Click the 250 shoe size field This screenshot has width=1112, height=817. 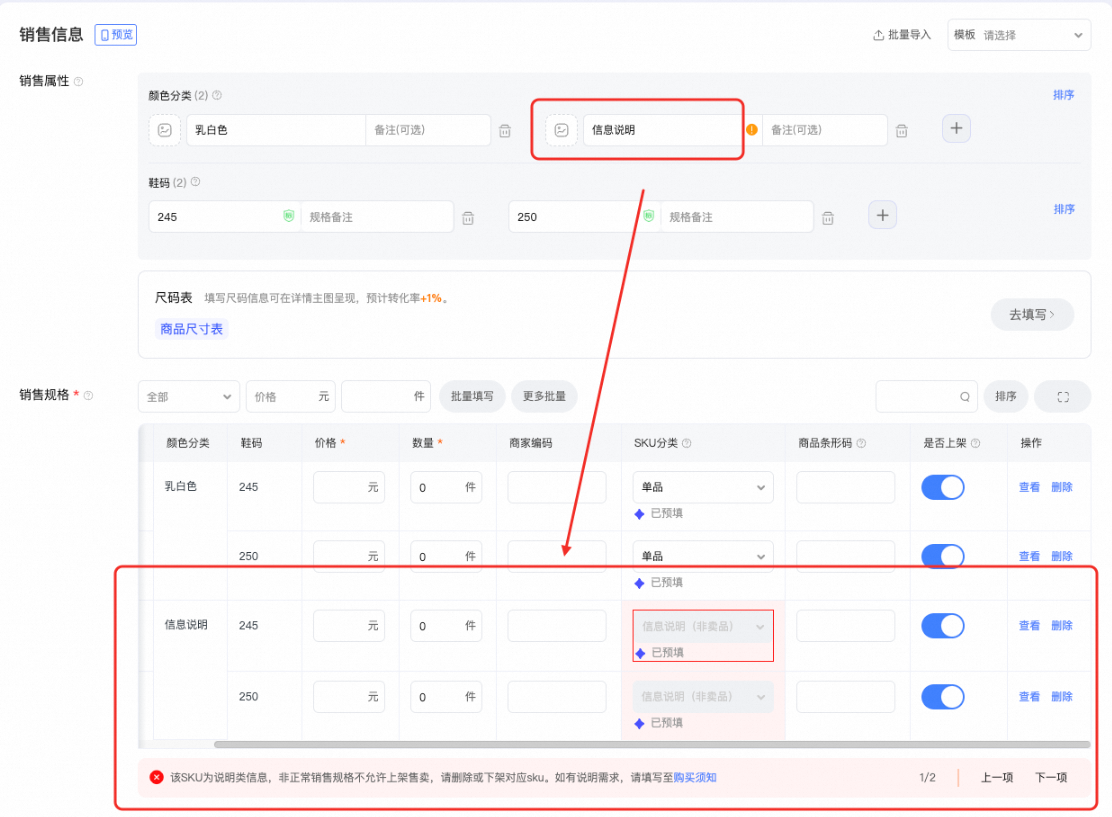584,216
